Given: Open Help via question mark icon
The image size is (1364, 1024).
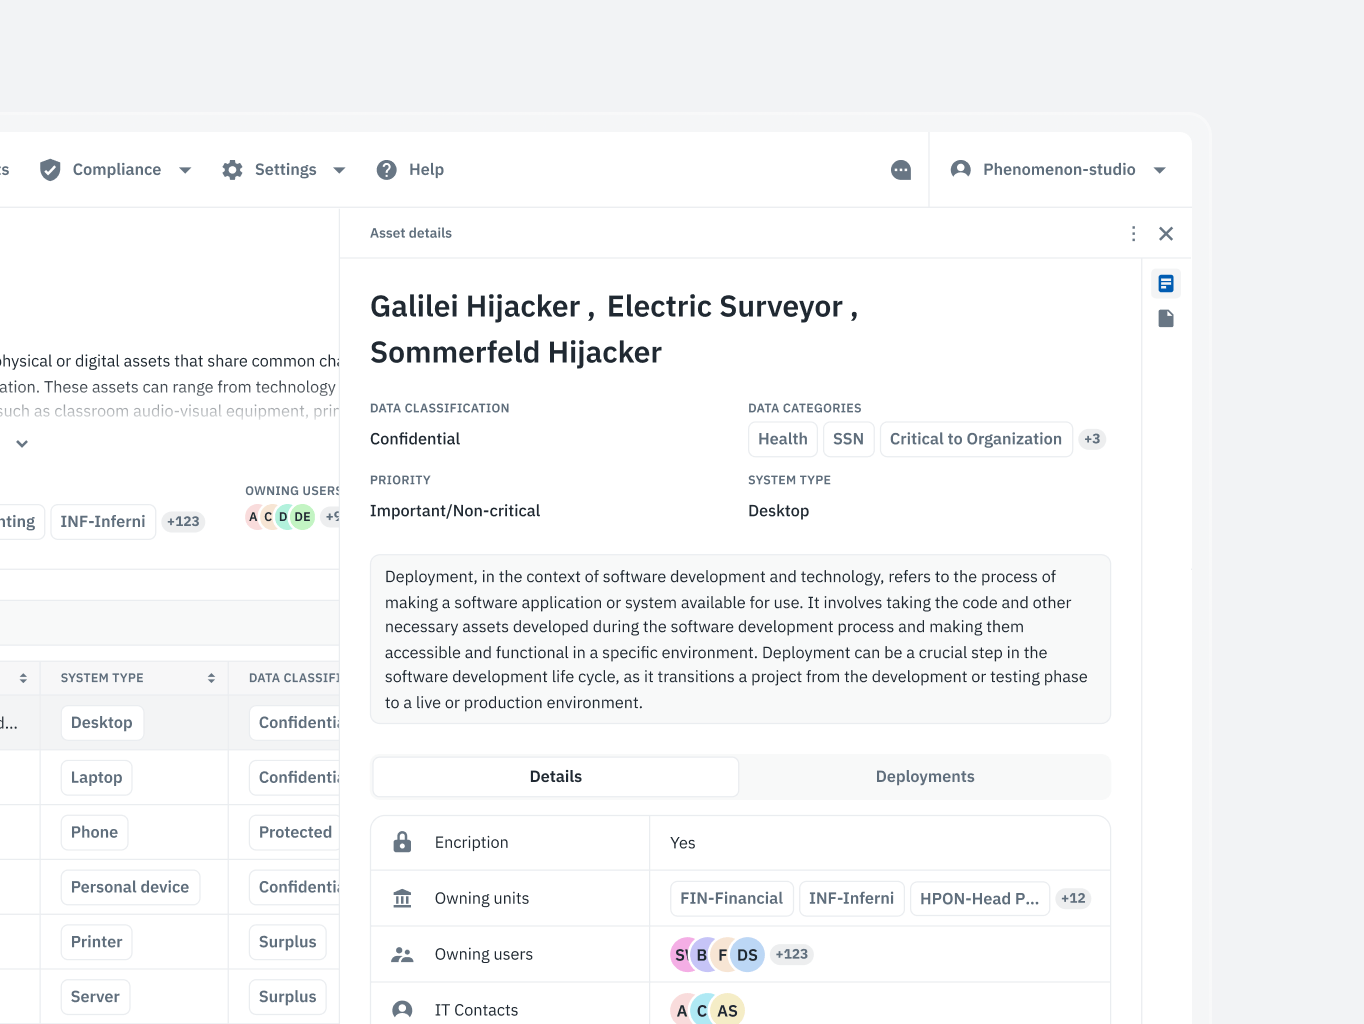Looking at the screenshot, I should pyautogui.click(x=387, y=170).
